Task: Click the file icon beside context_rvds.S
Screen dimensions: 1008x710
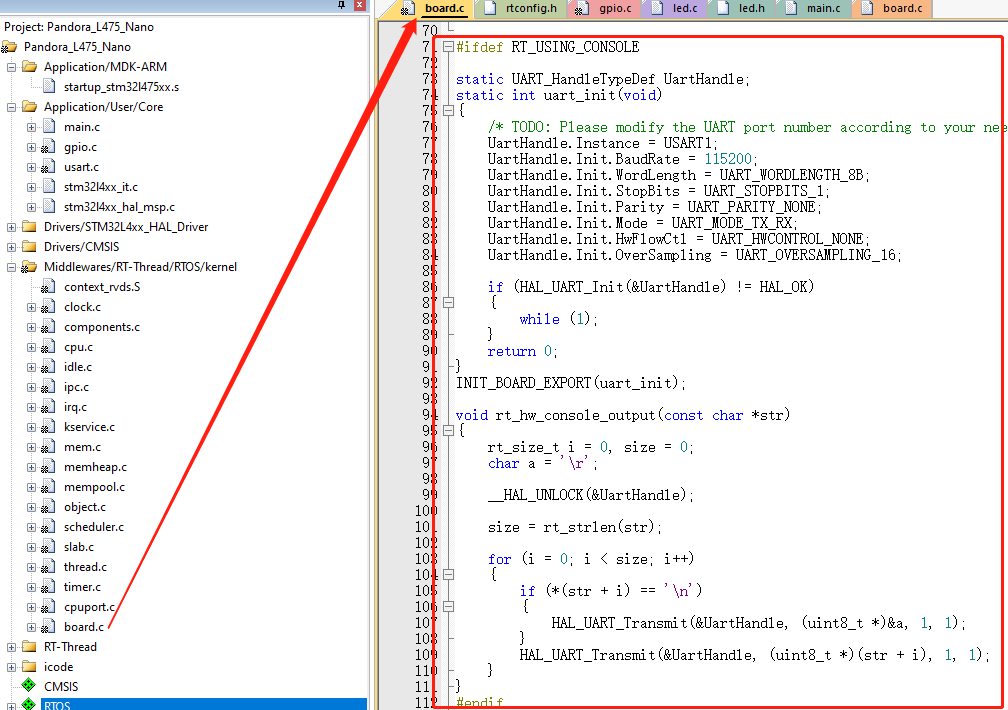Action: (x=48, y=287)
